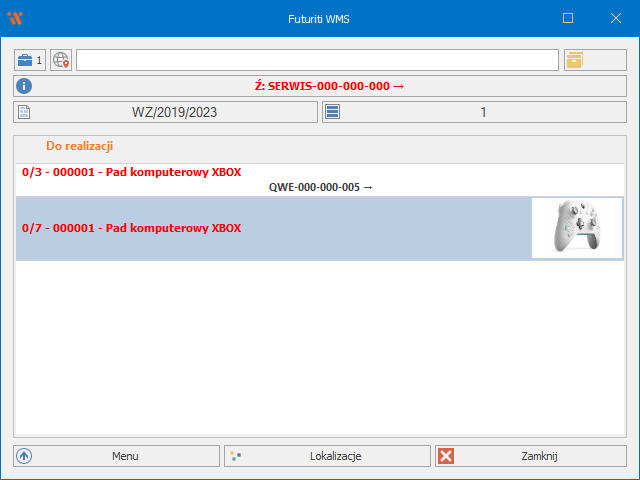The width and height of the screenshot is (640, 480).
Task: Focus the empty scan input field
Action: click(316, 60)
